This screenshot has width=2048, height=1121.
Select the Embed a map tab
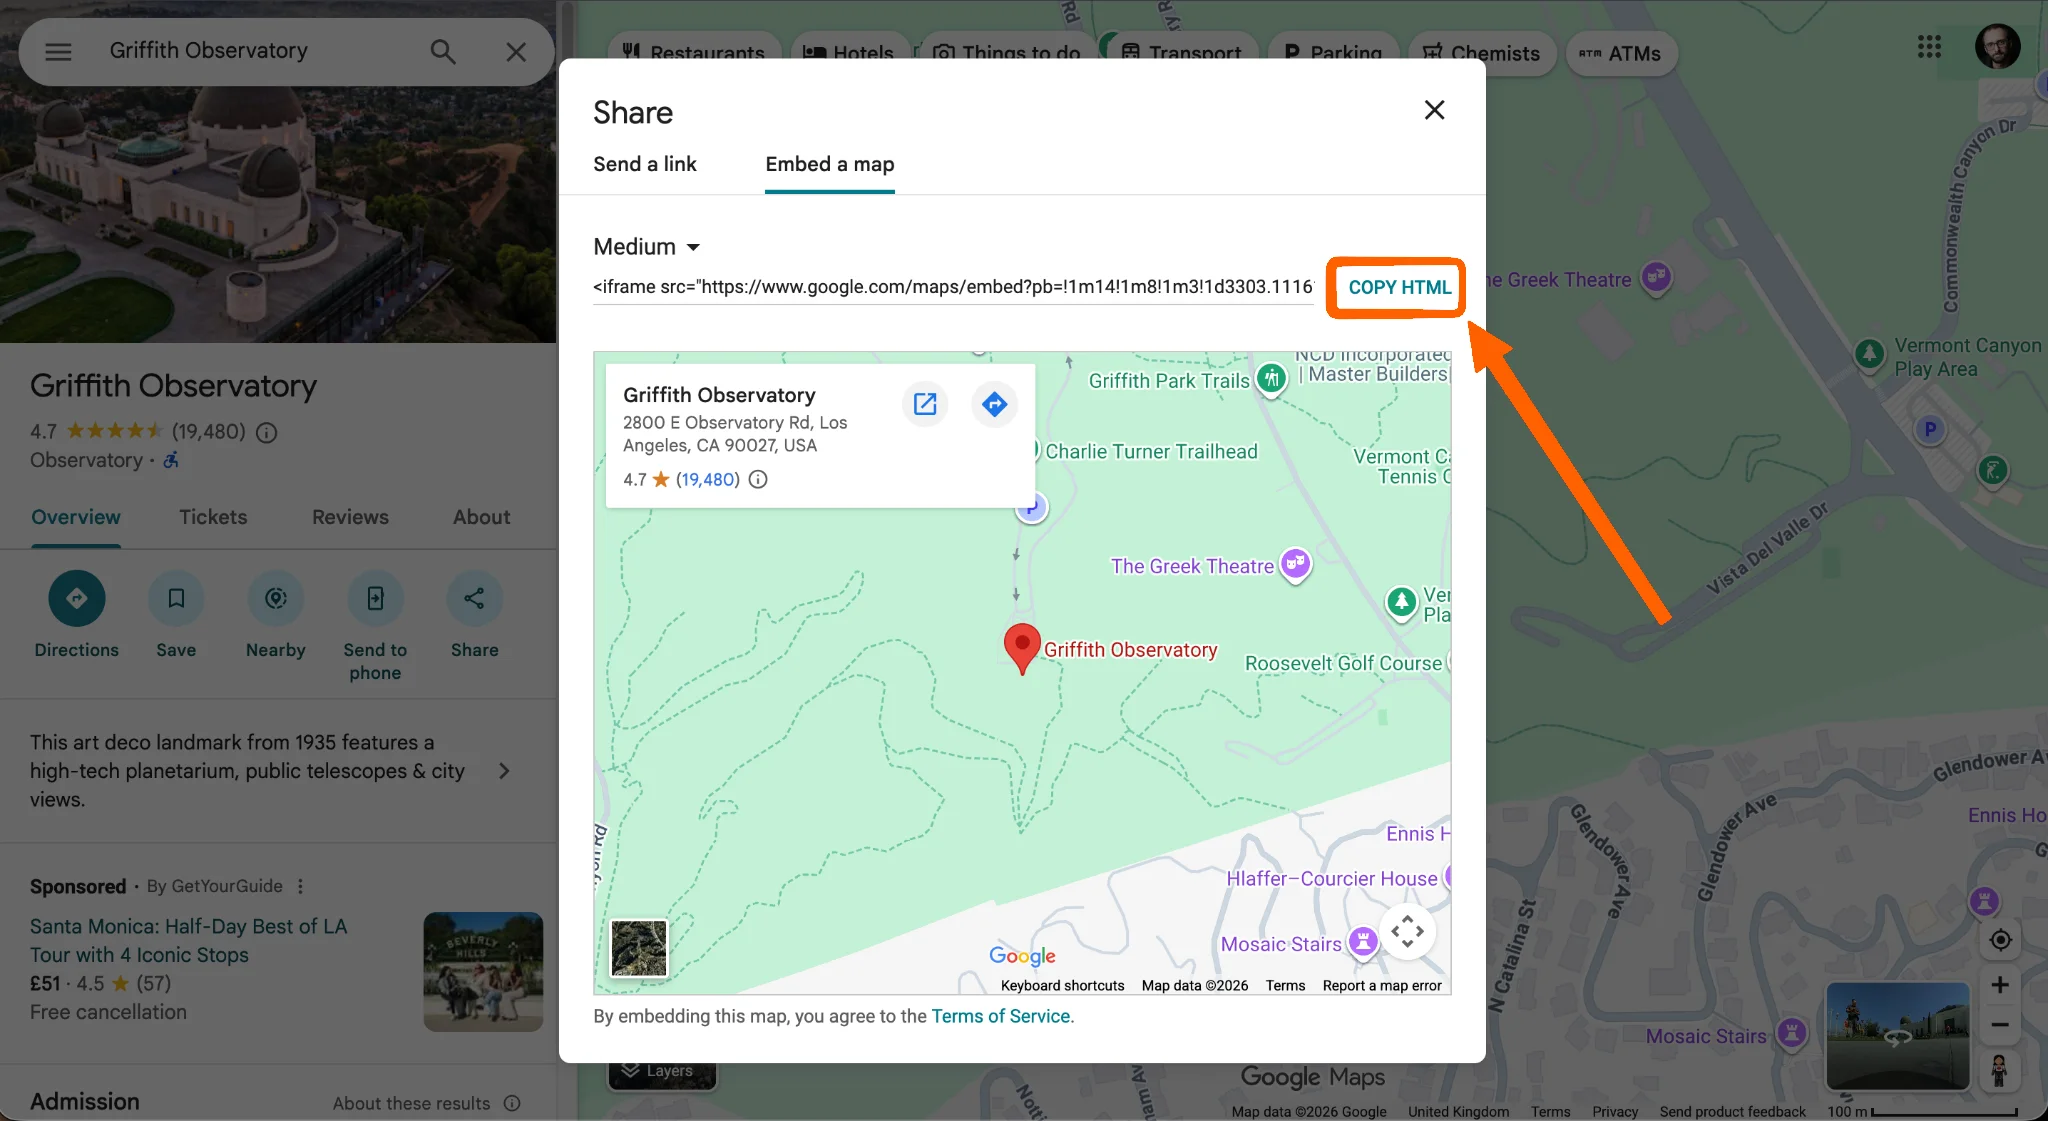click(829, 164)
